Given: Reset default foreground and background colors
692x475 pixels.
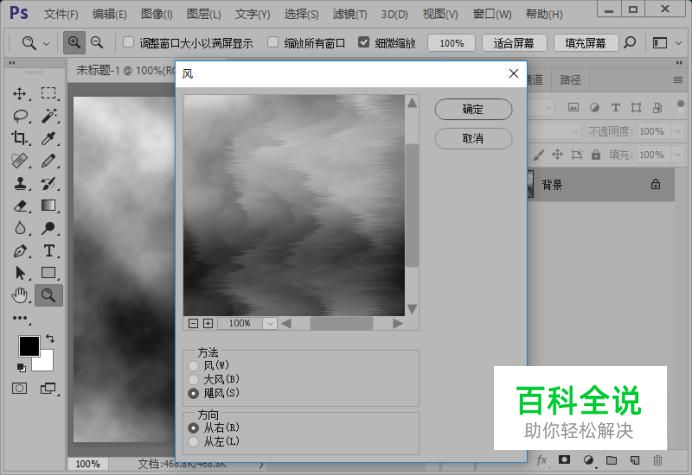Looking at the screenshot, I should 21,367.
